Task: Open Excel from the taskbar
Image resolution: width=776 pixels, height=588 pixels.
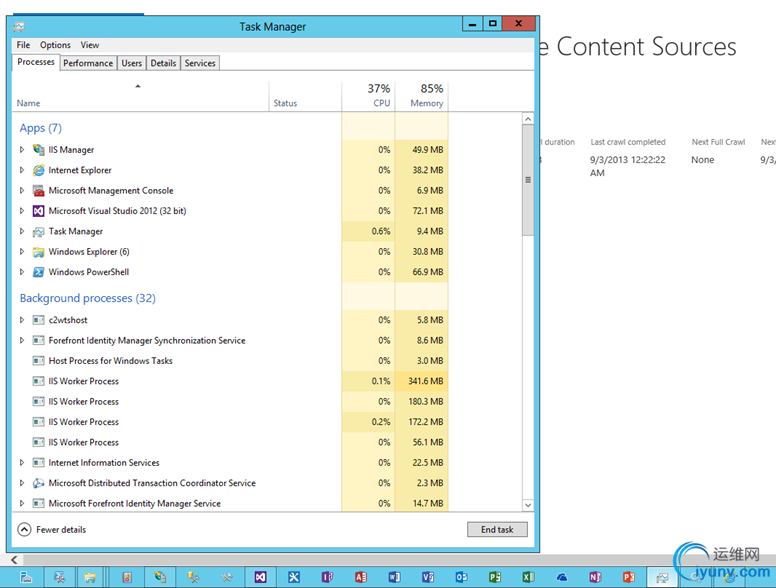Action: pos(528,577)
